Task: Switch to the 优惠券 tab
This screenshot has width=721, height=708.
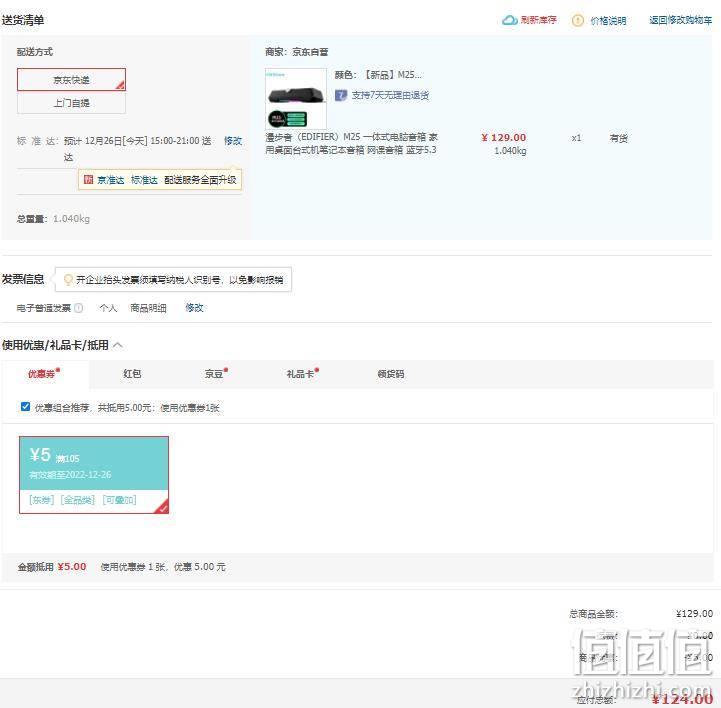Action: (44, 374)
